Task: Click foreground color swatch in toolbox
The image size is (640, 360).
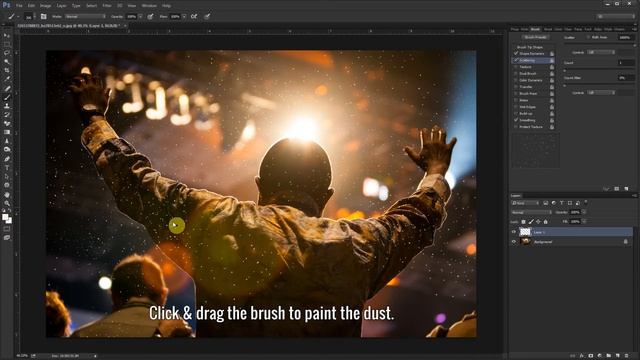Action: coord(5,218)
